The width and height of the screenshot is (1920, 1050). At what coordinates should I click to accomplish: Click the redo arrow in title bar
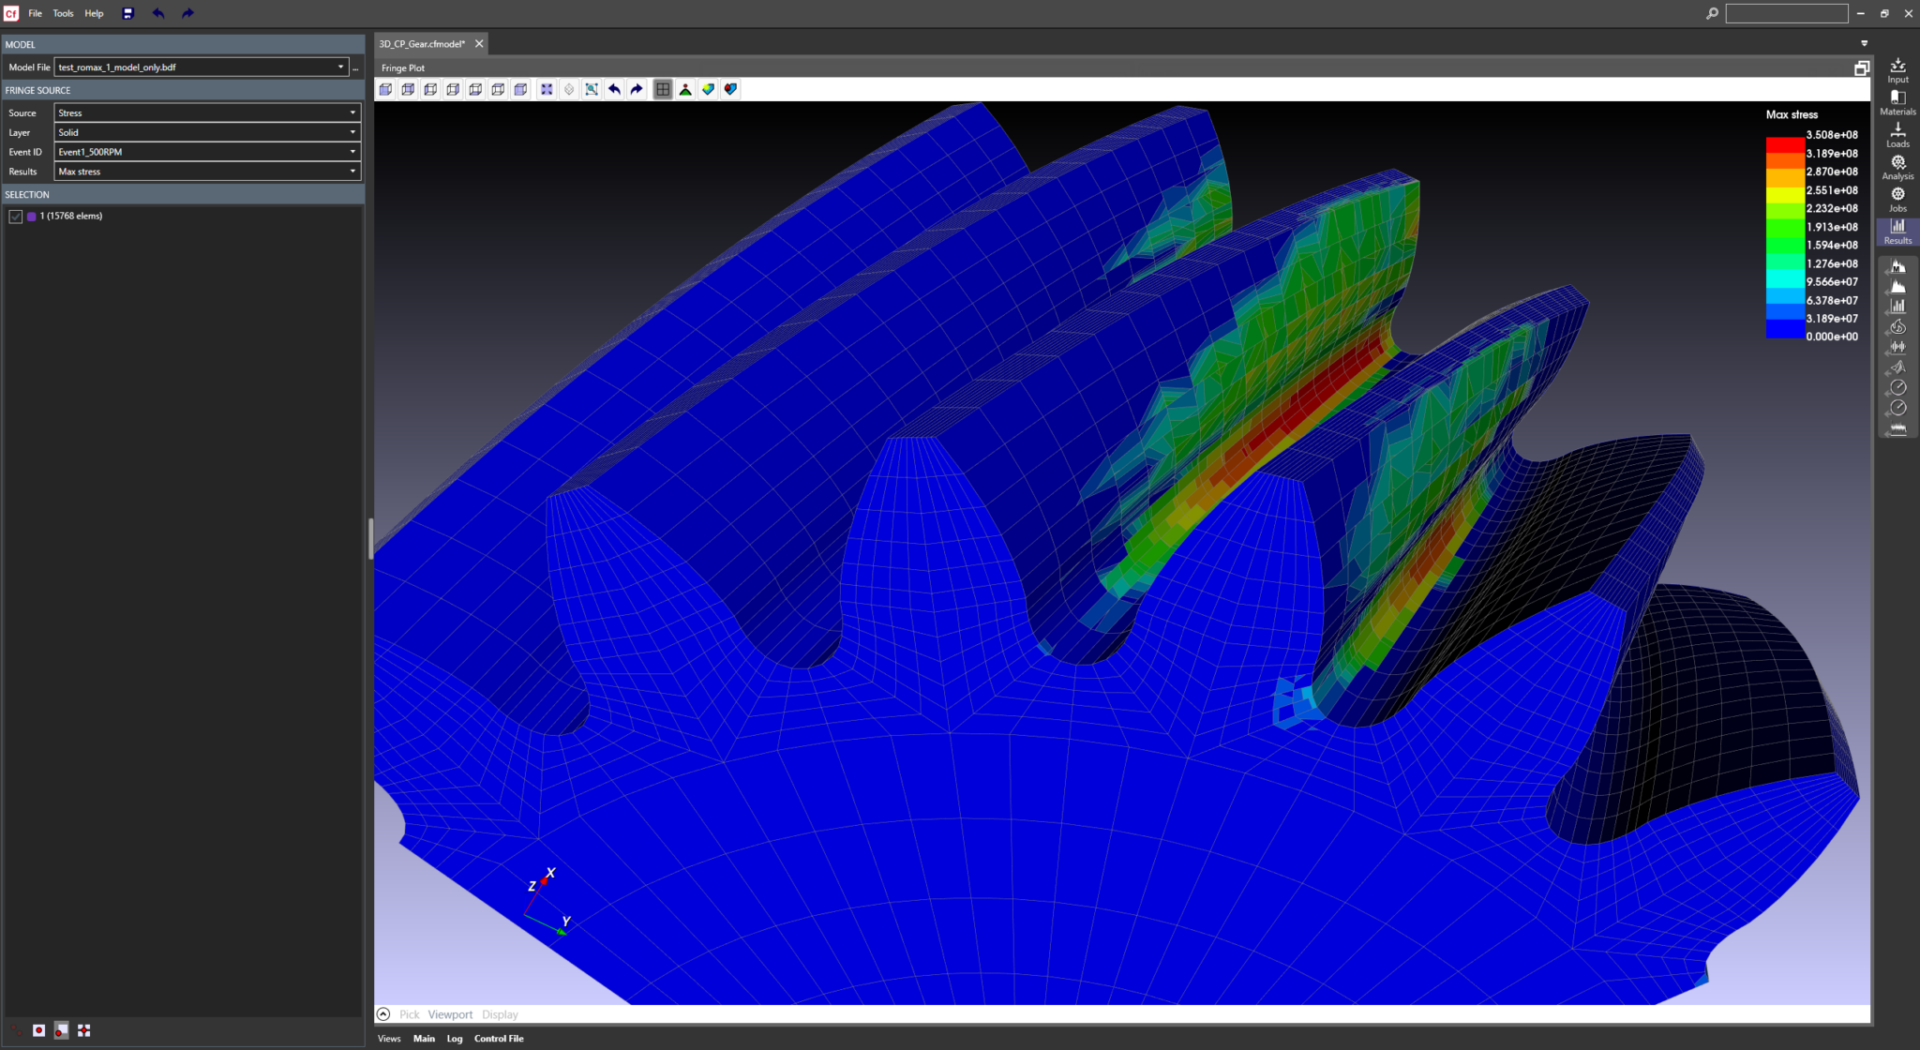click(x=188, y=13)
